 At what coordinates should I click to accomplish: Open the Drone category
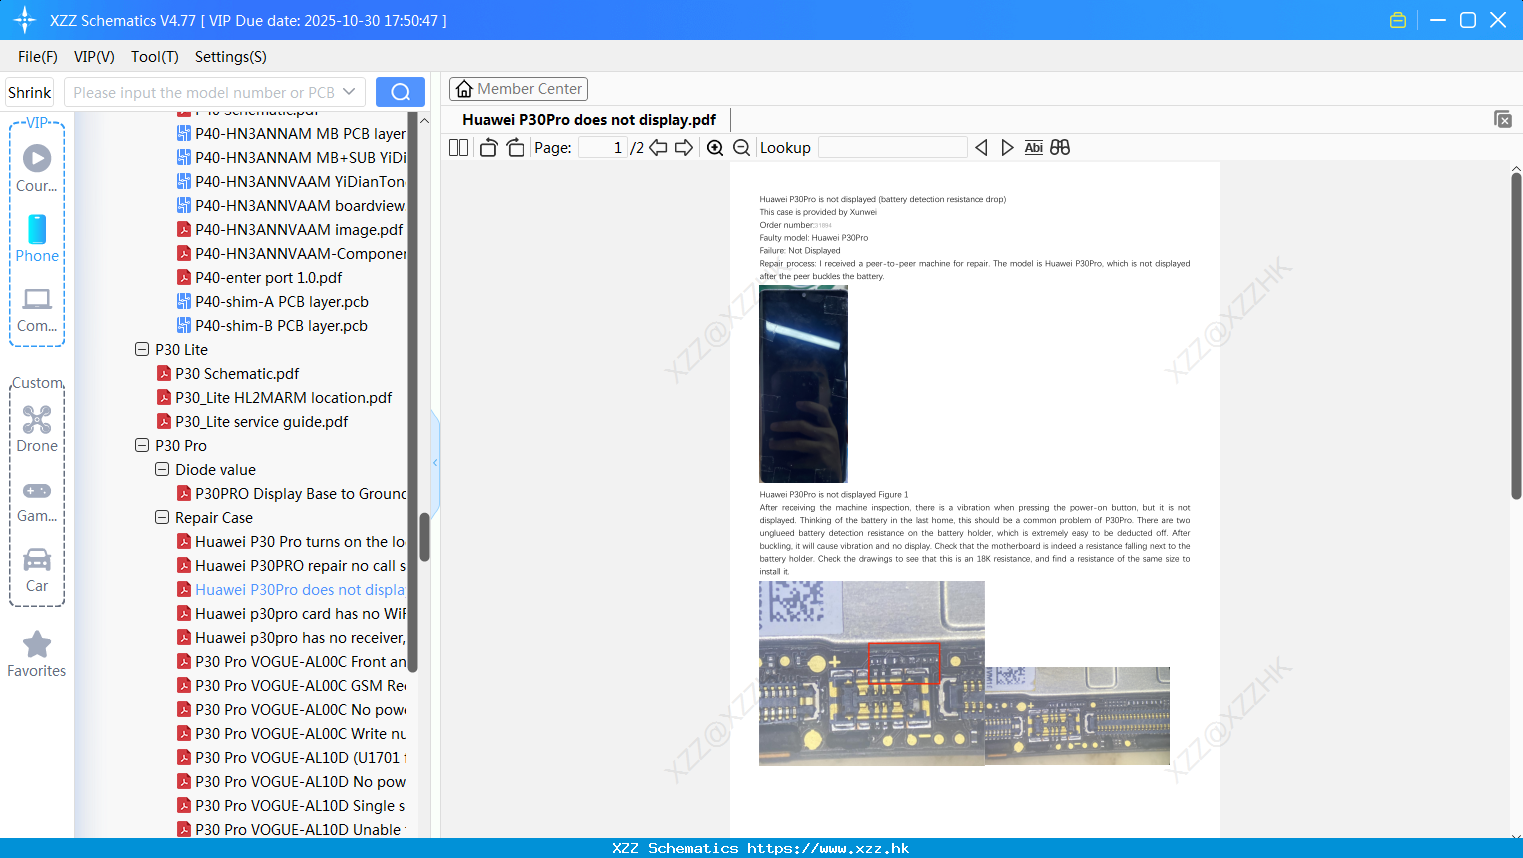click(x=37, y=429)
